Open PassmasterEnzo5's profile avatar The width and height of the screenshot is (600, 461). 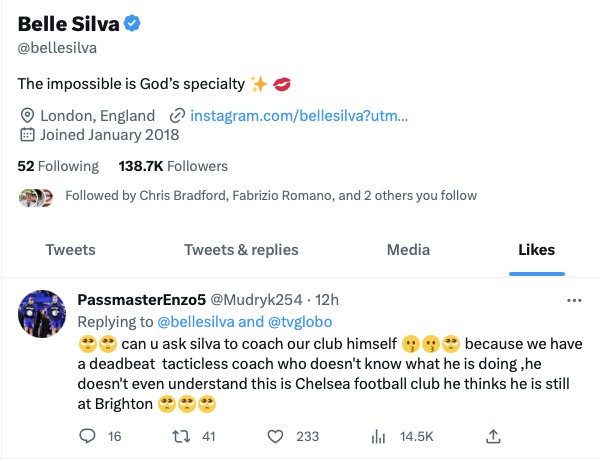pos(43,318)
